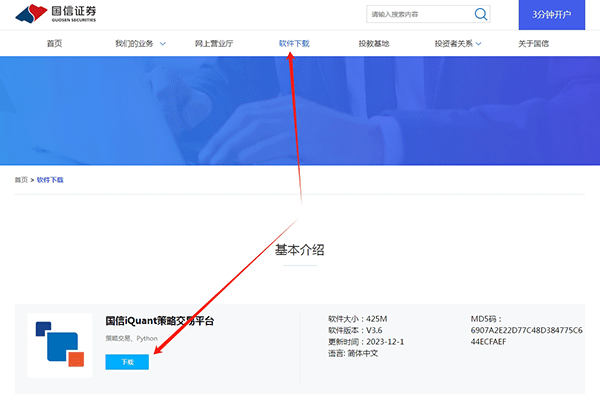Select 软件下载 navigation tab

coord(294,44)
